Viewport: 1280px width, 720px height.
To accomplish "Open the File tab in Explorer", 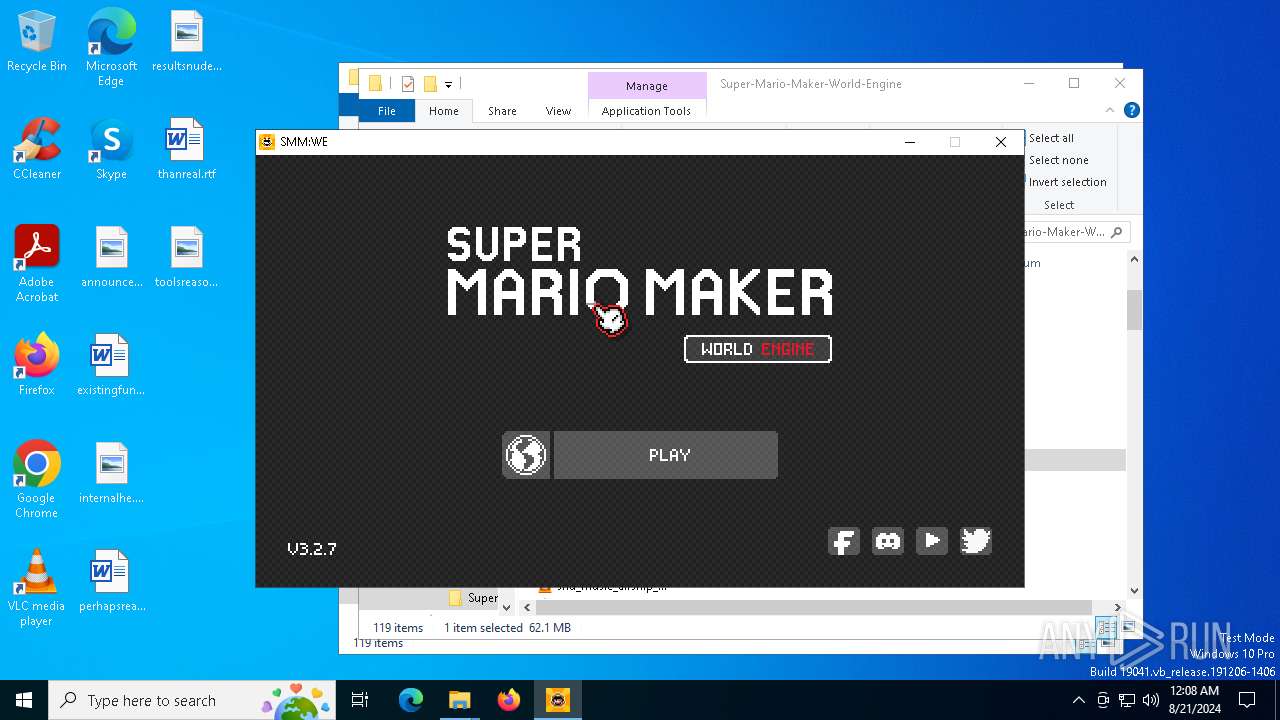I will click(387, 111).
